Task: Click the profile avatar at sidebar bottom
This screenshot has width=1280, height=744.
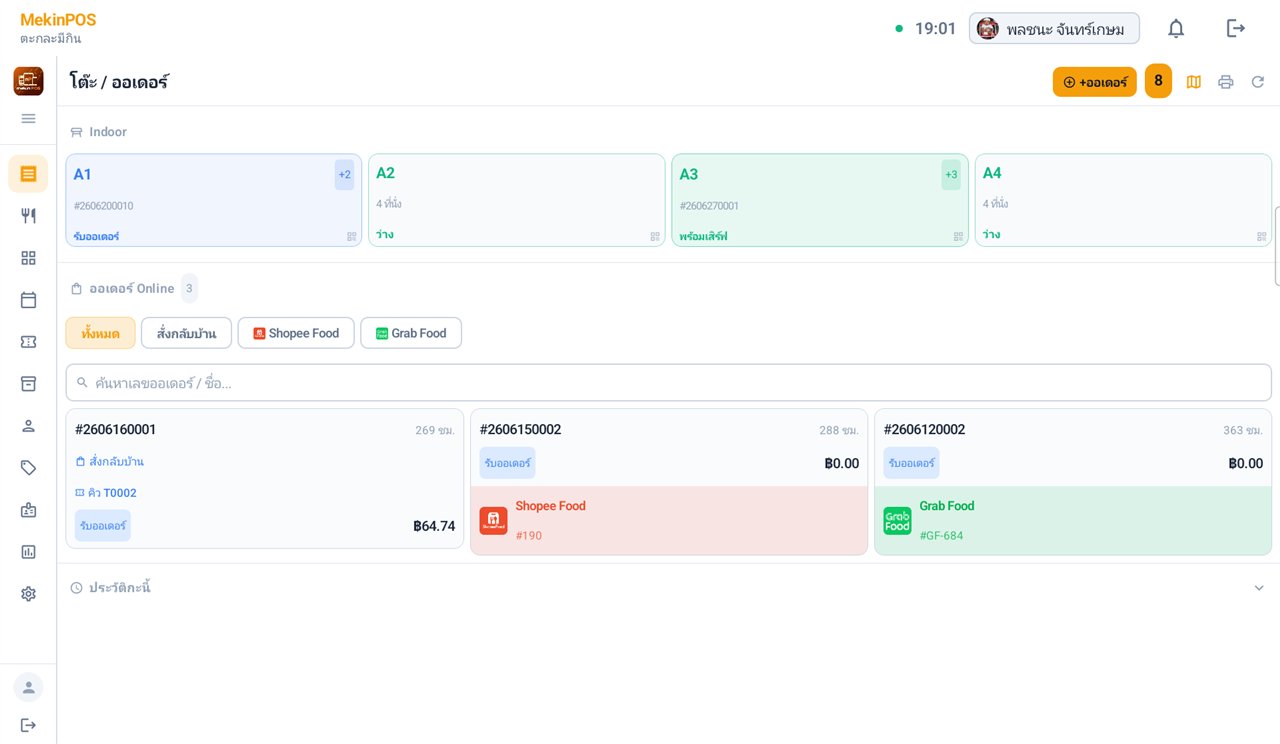Action: pyautogui.click(x=28, y=687)
